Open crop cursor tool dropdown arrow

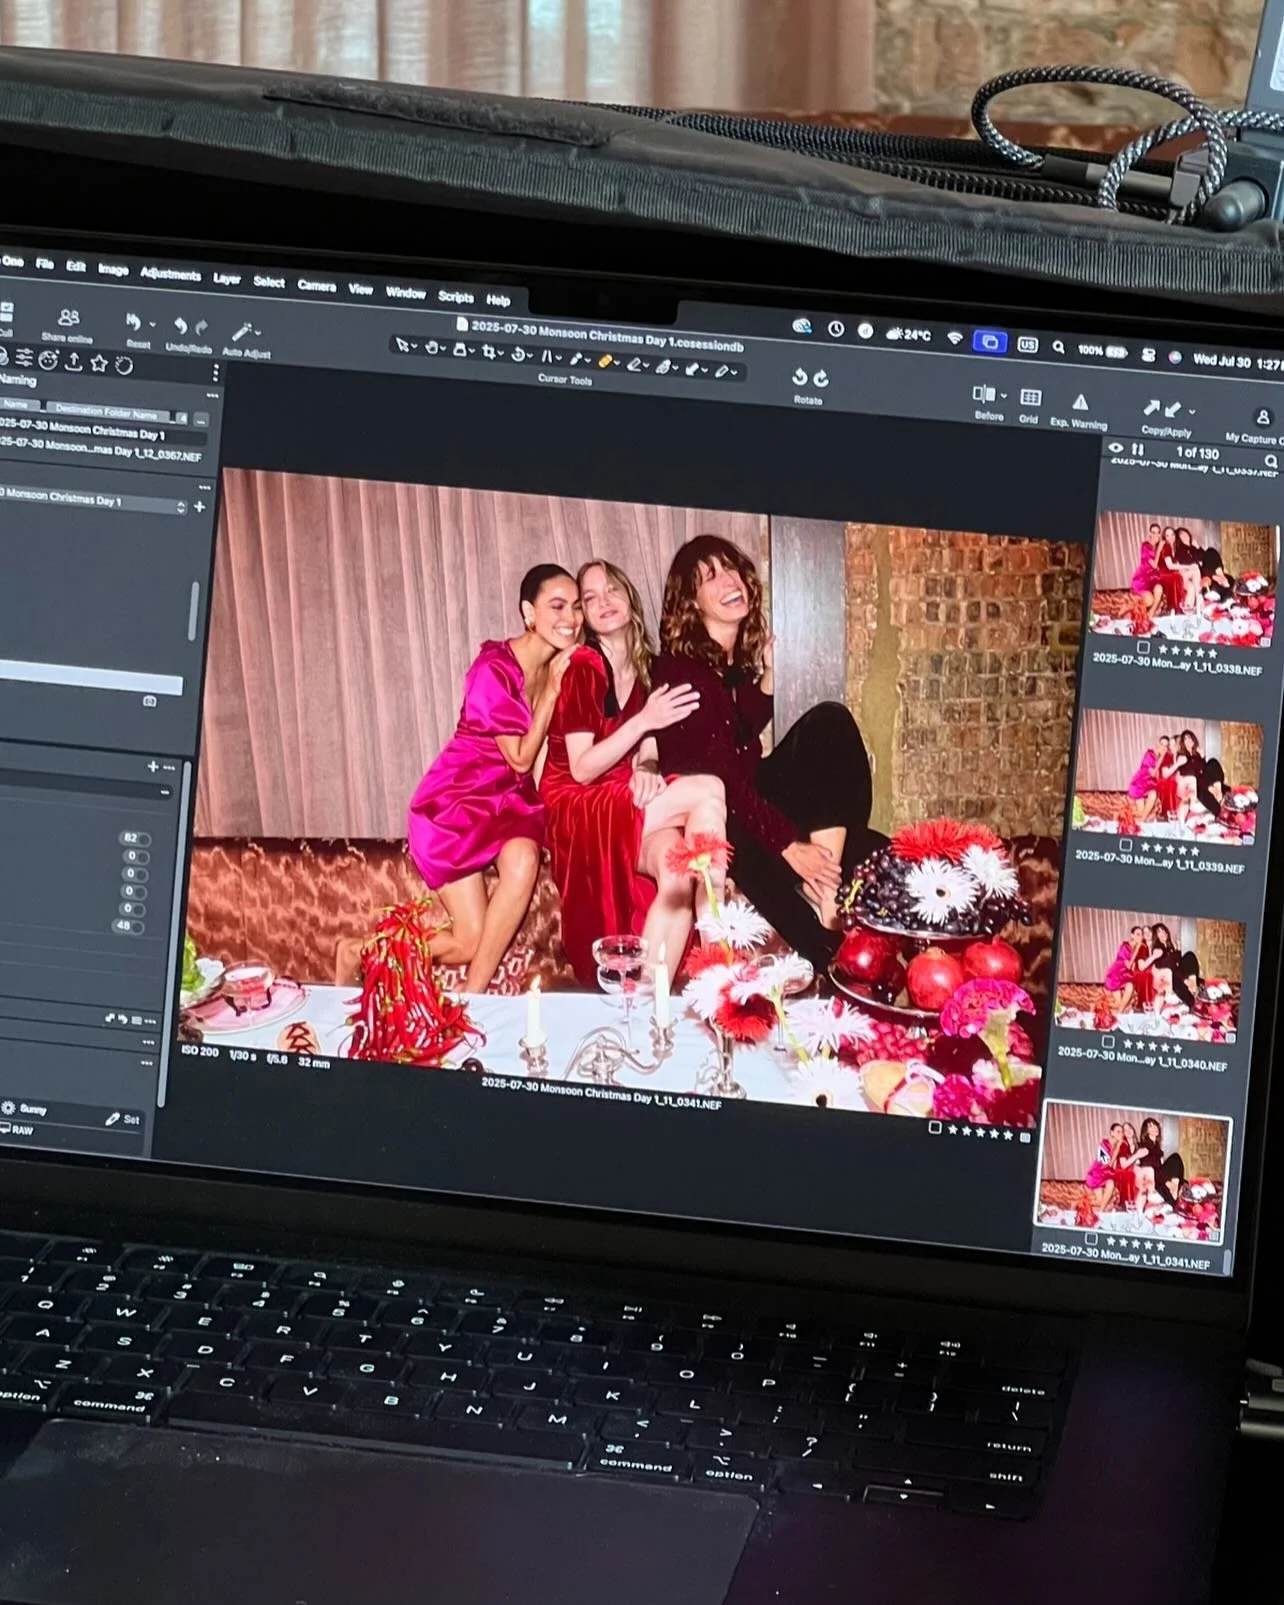pos(502,353)
